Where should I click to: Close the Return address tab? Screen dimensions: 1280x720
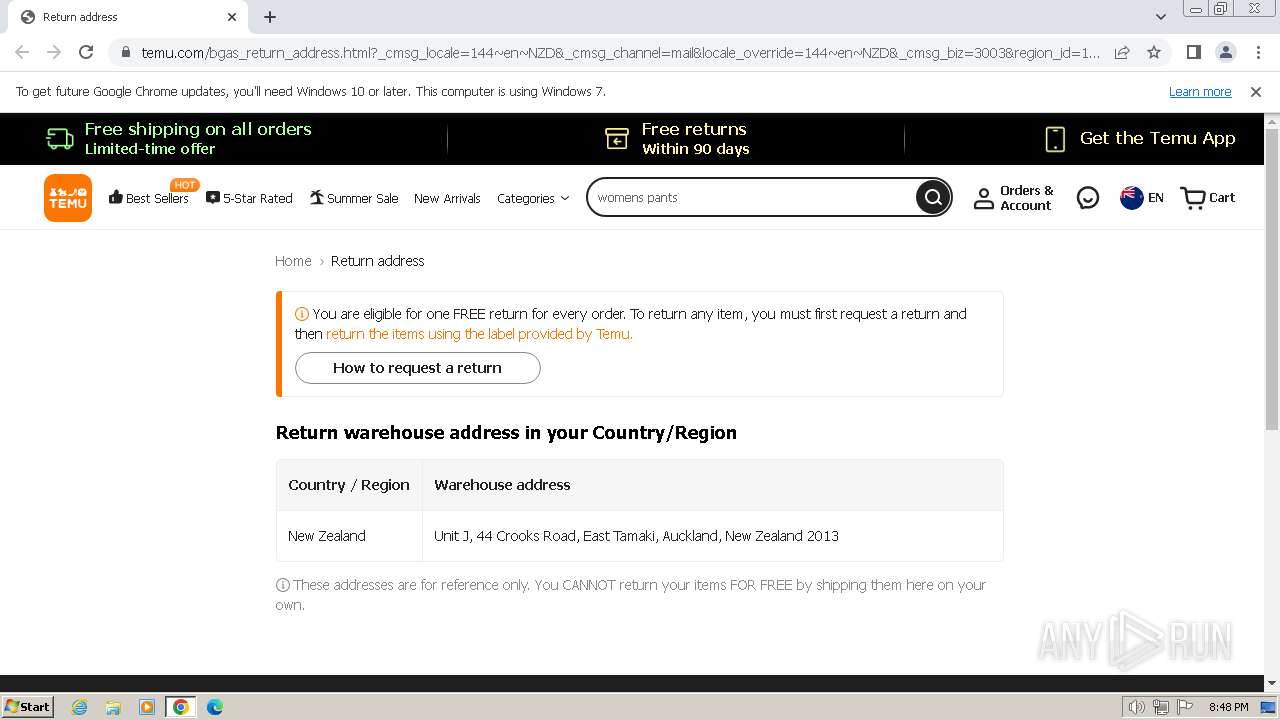point(232,17)
